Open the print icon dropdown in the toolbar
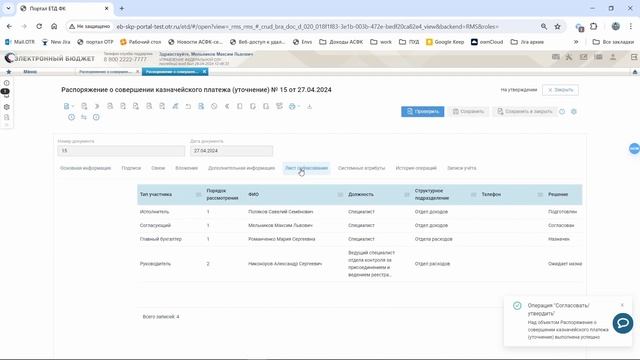This screenshot has width=640, height=360. pos(294,107)
